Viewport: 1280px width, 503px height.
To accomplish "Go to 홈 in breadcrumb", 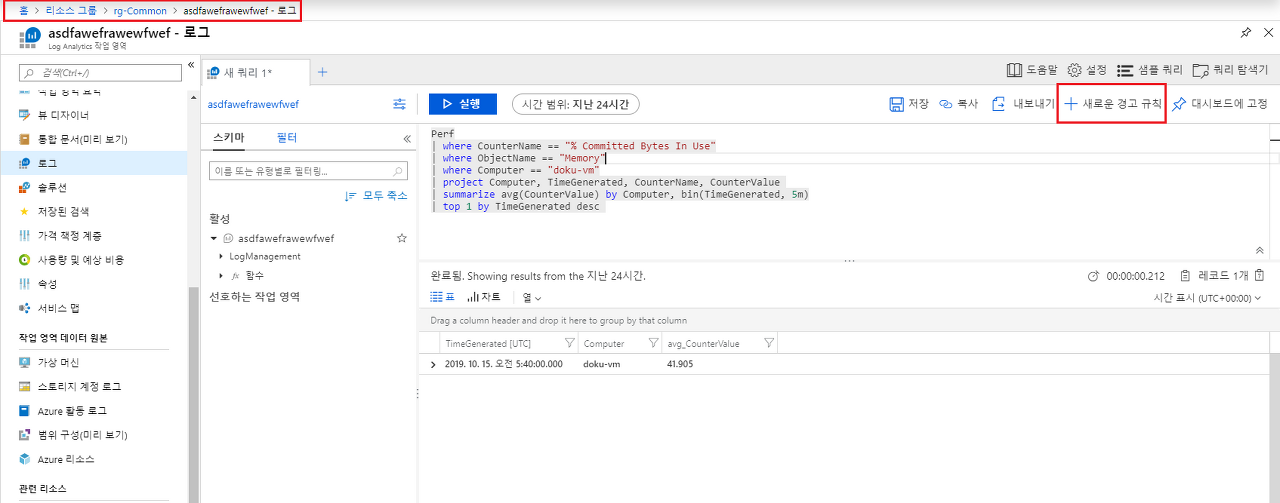I will (x=23, y=10).
